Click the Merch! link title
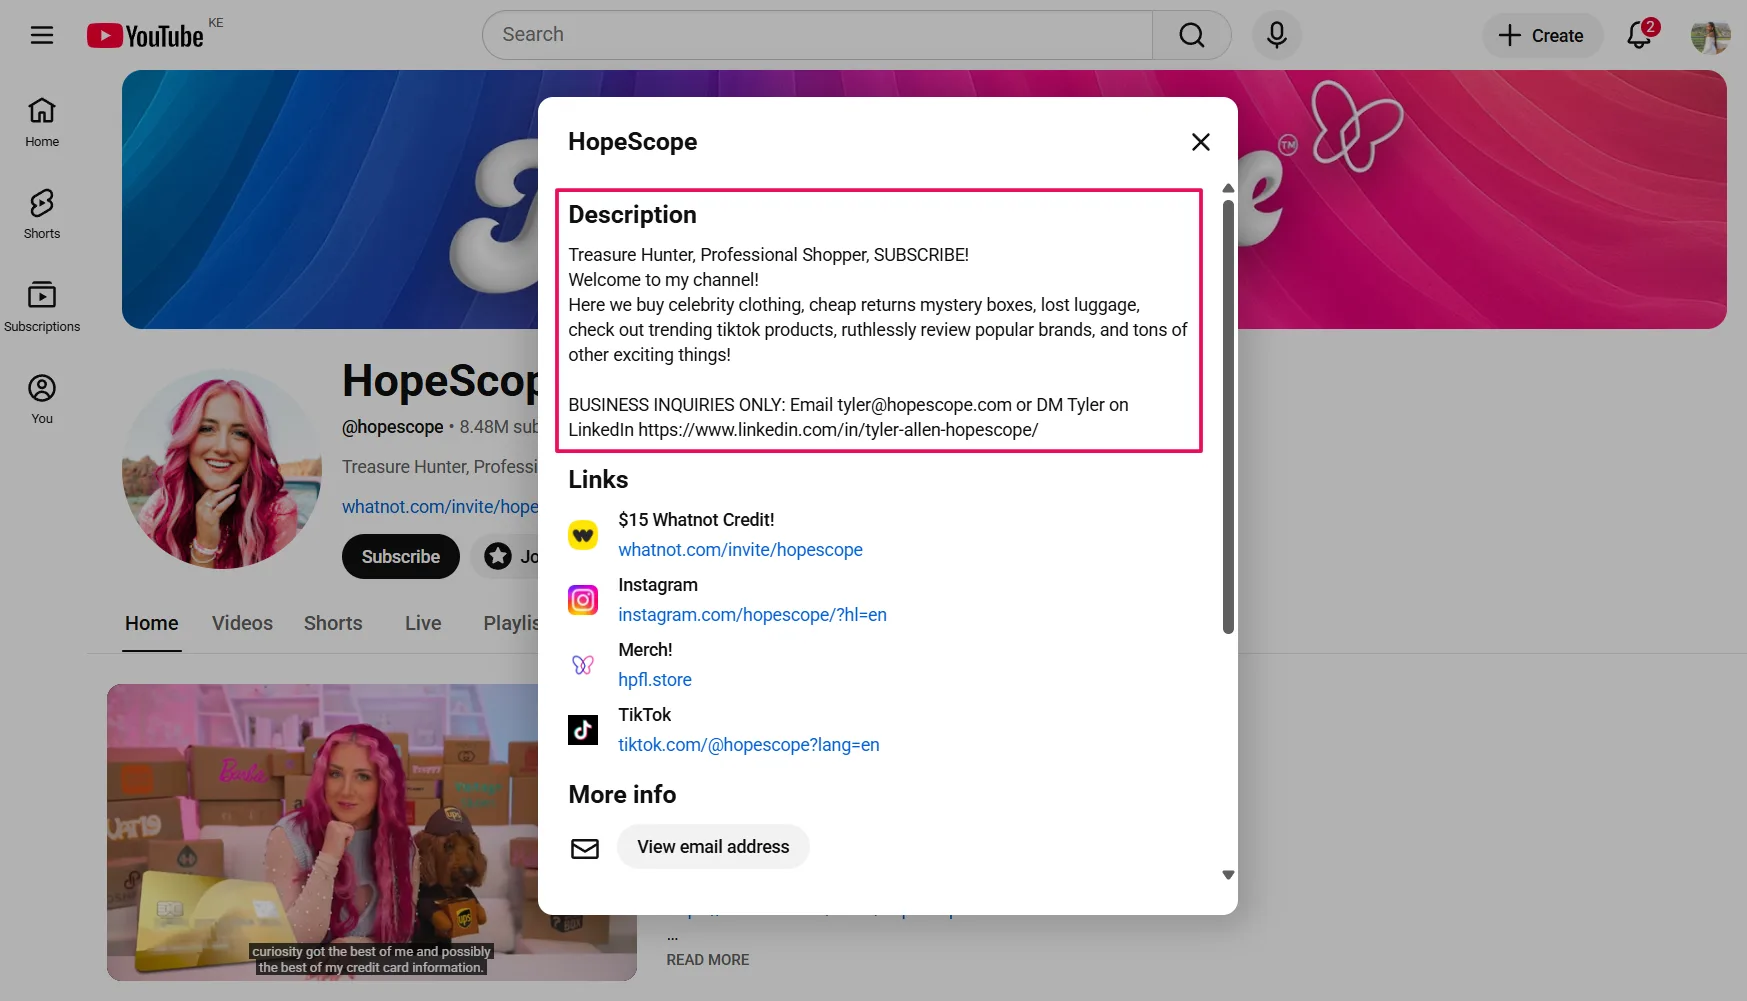Viewport: 1747px width, 1001px height. click(645, 650)
